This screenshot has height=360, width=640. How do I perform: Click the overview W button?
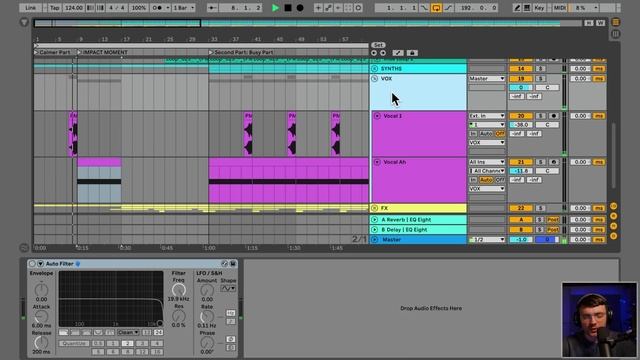[x=600, y=23]
